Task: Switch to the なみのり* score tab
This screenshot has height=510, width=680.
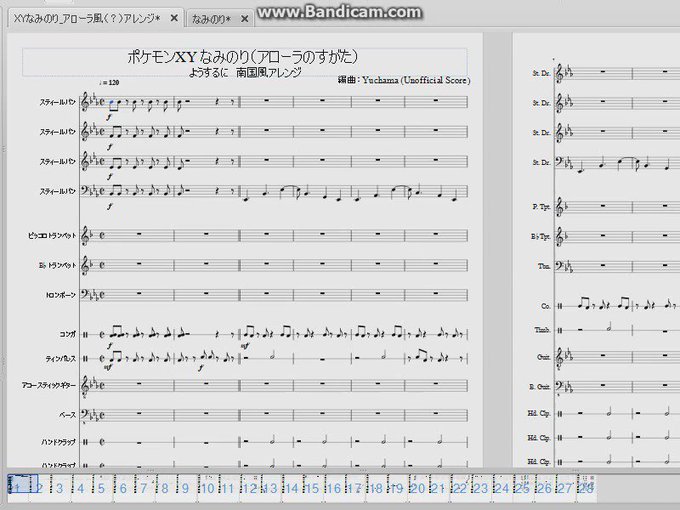Action: point(211,19)
